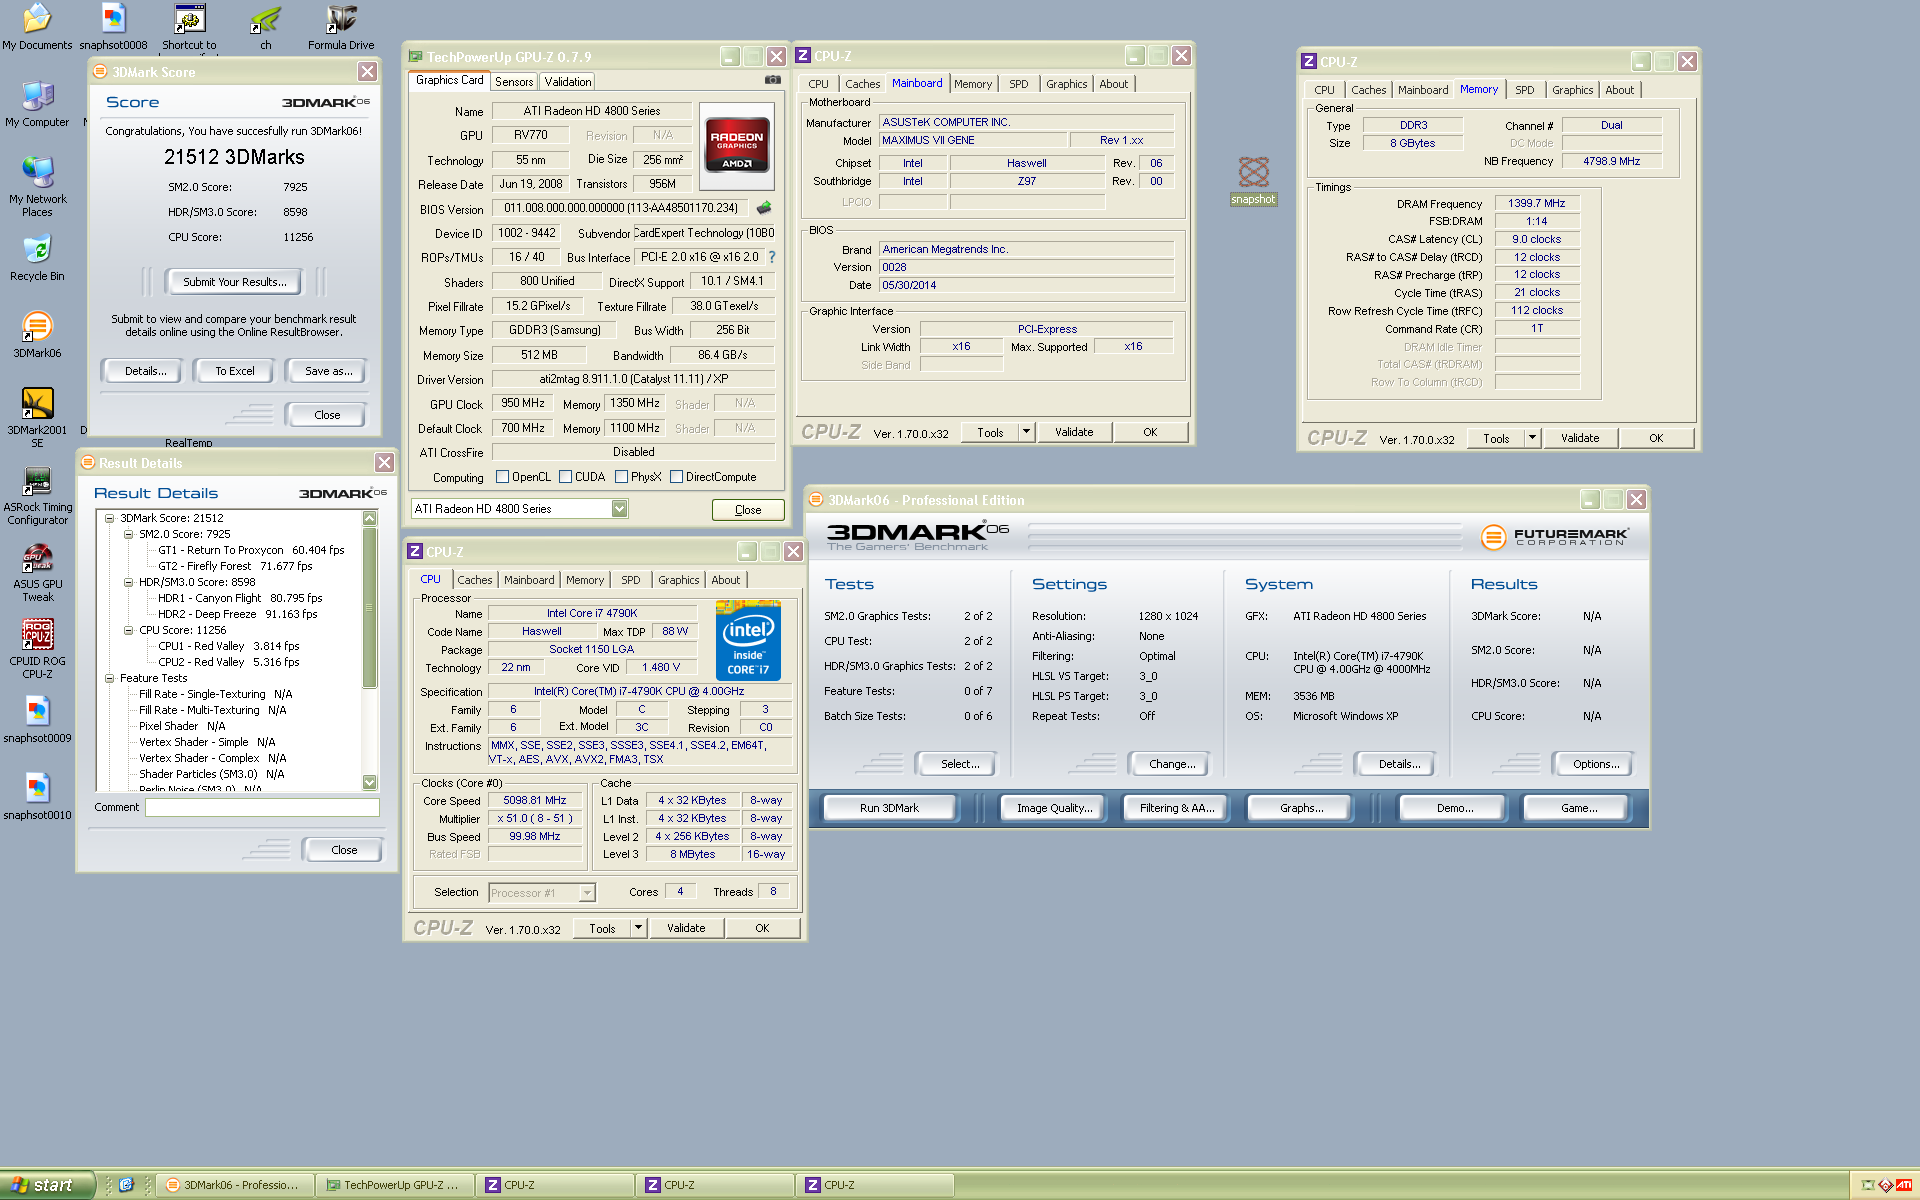Open Caches tab in CPU-Z Mainboard window

(862, 84)
